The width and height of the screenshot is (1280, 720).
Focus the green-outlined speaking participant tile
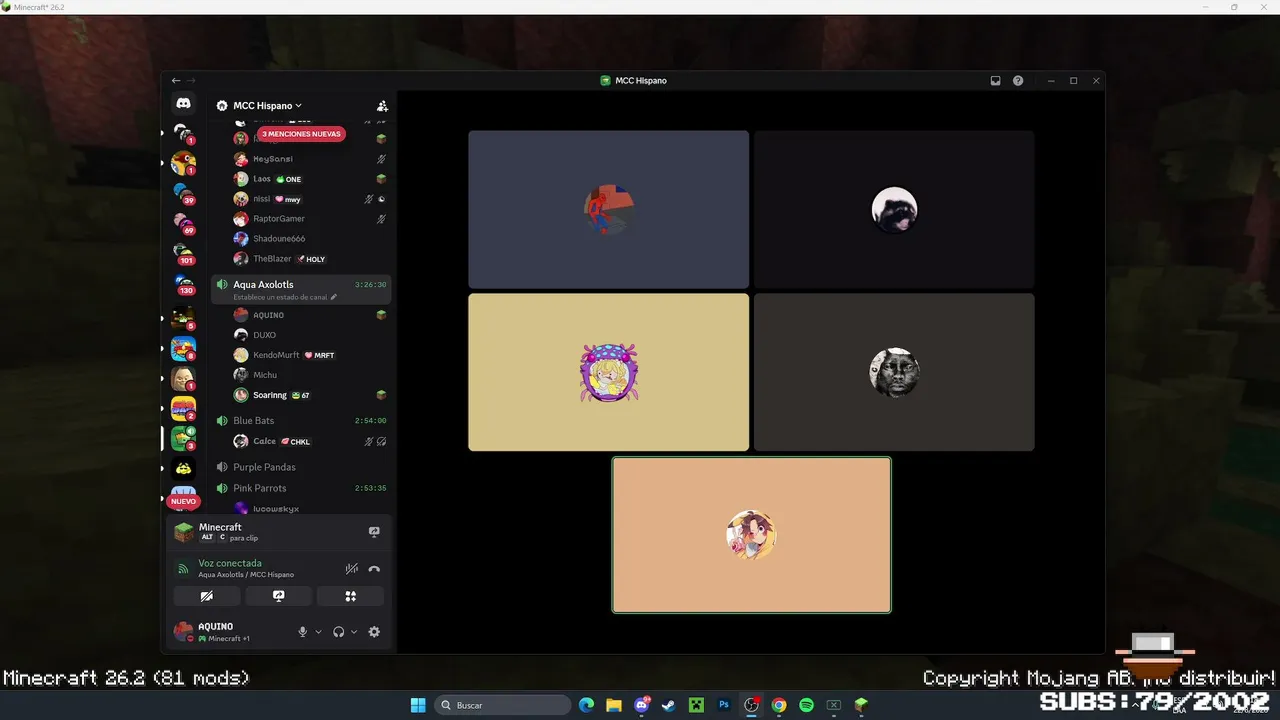[x=751, y=535]
